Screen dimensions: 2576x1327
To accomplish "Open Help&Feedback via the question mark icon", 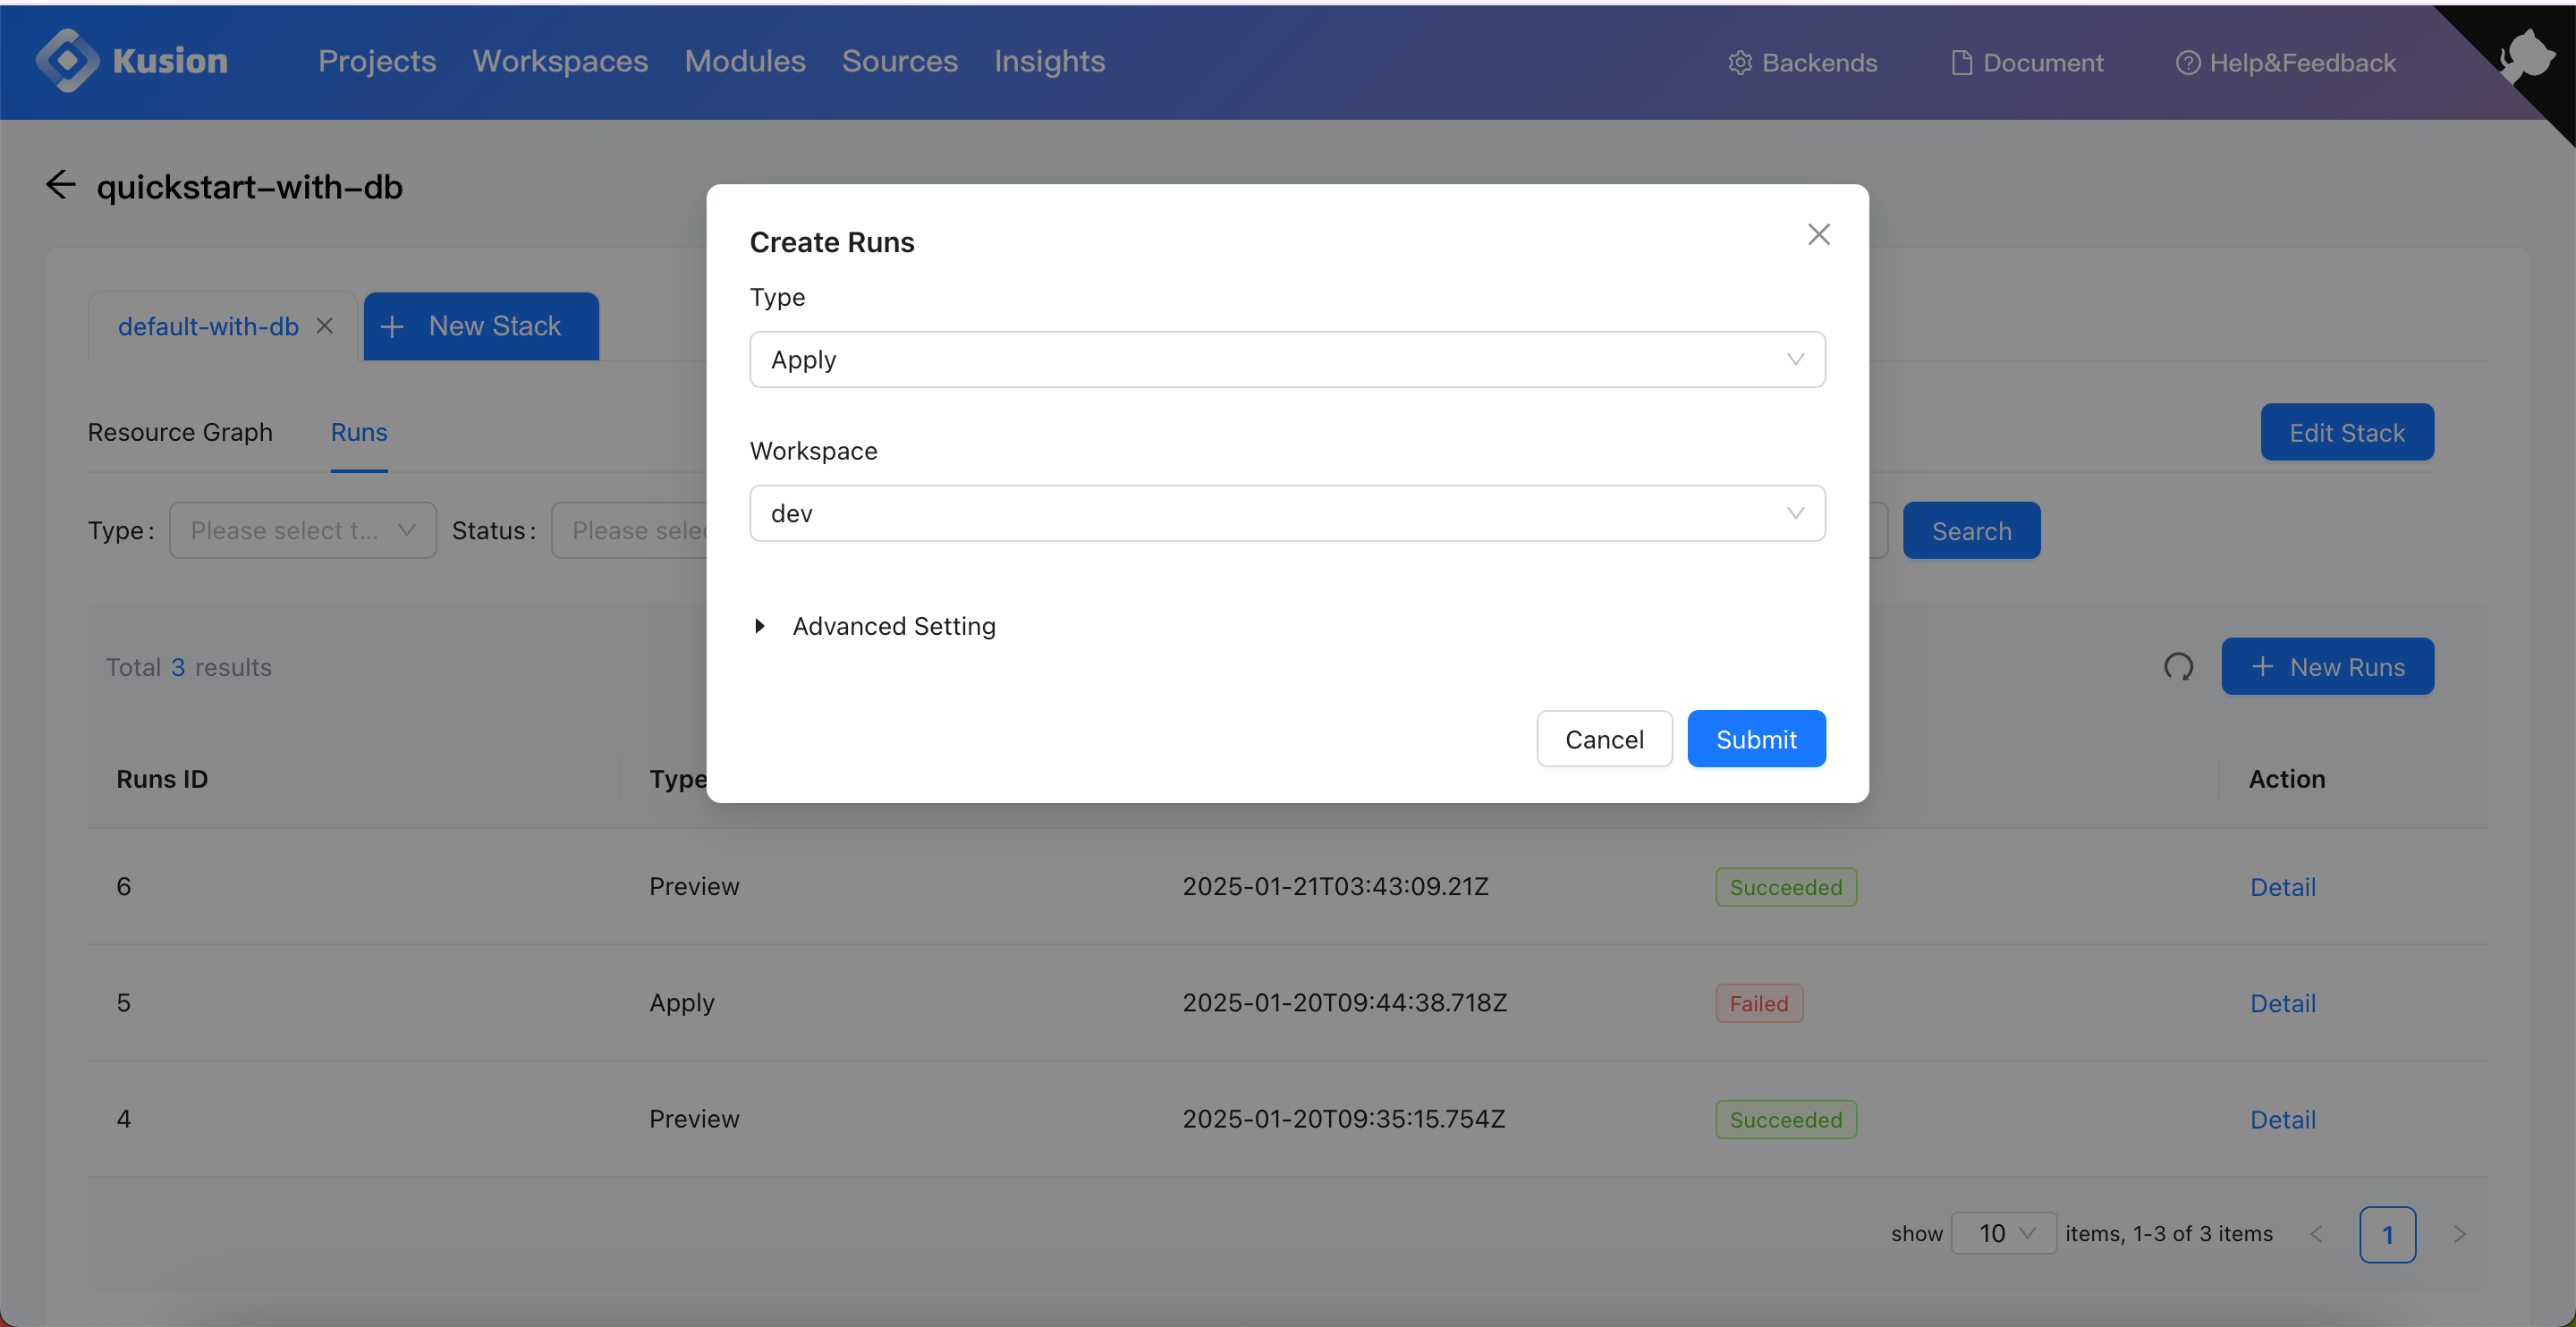I will (2189, 62).
